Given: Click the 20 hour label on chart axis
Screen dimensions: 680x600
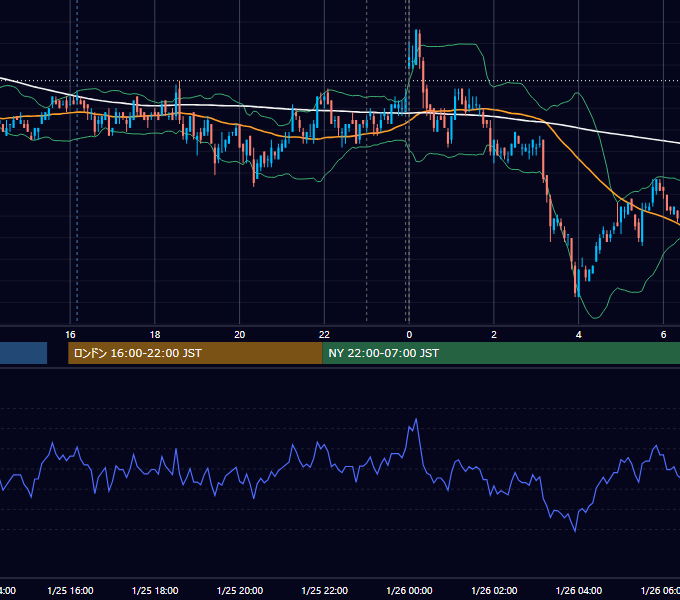Looking at the screenshot, I should pyautogui.click(x=239, y=335).
